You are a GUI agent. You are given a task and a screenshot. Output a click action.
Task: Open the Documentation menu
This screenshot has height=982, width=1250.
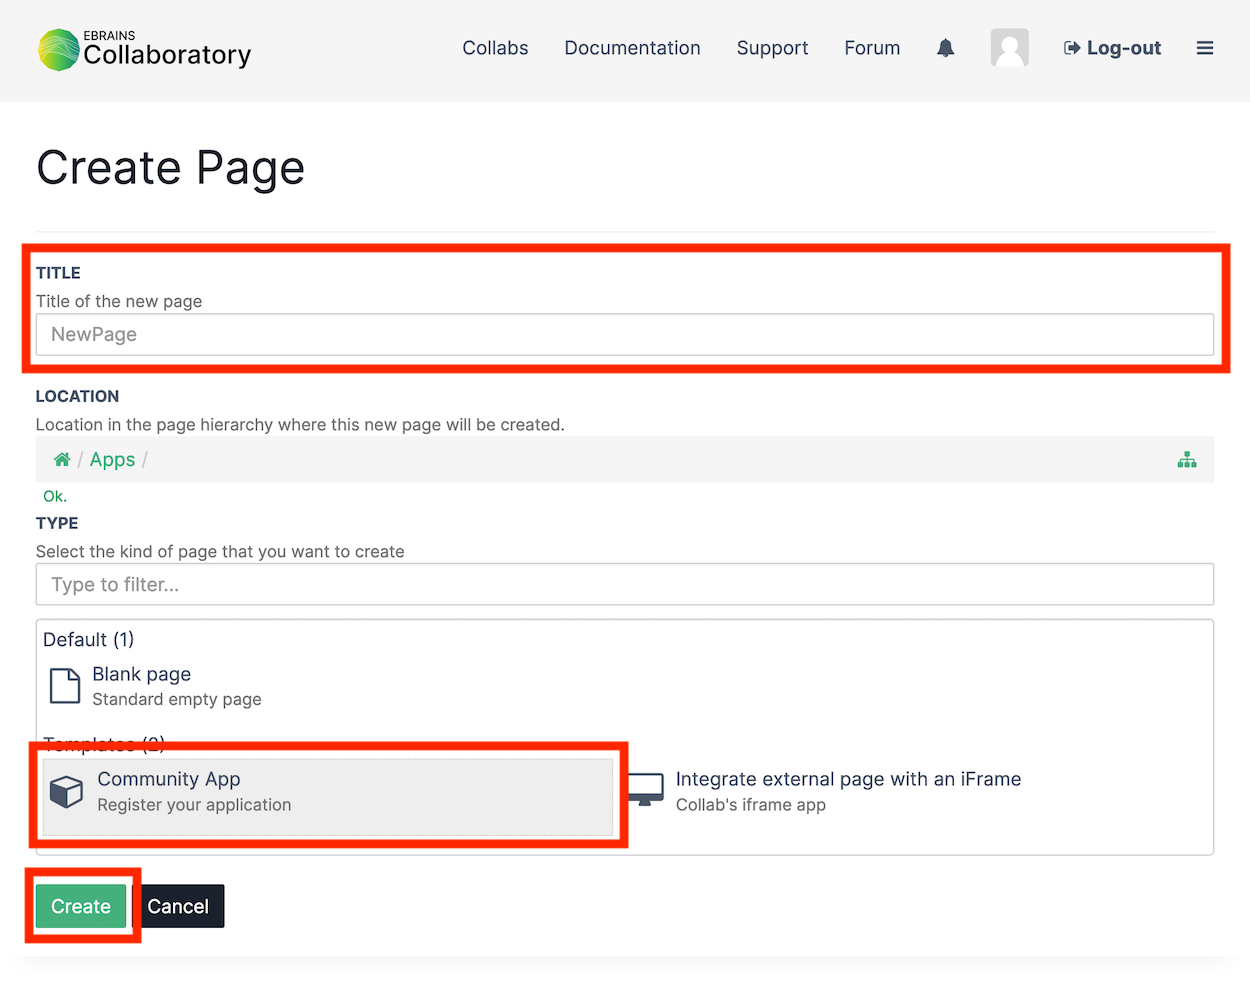(x=632, y=48)
